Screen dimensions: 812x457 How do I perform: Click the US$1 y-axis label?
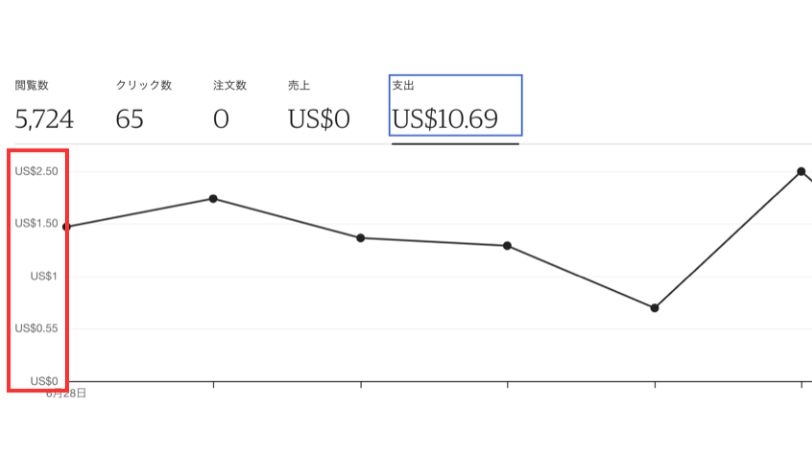pyautogui.click(x=44, y=276)
